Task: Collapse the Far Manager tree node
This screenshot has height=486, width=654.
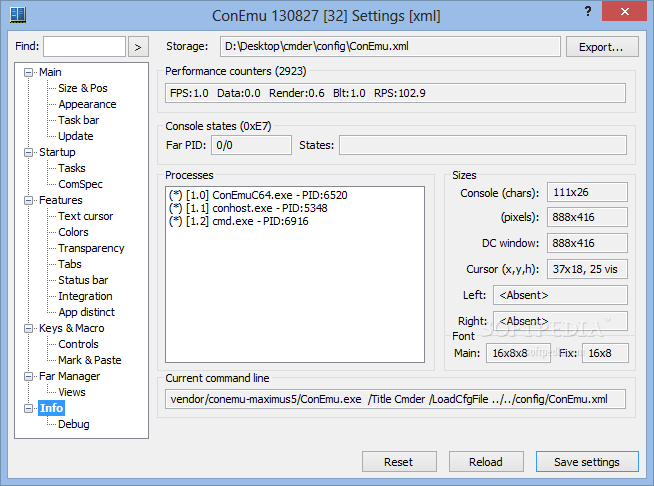Action: pyautogui.click(x=28, y=377)
